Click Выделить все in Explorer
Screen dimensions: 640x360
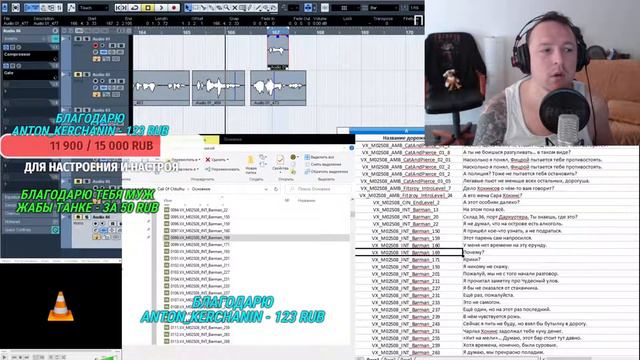pos(319,157)
